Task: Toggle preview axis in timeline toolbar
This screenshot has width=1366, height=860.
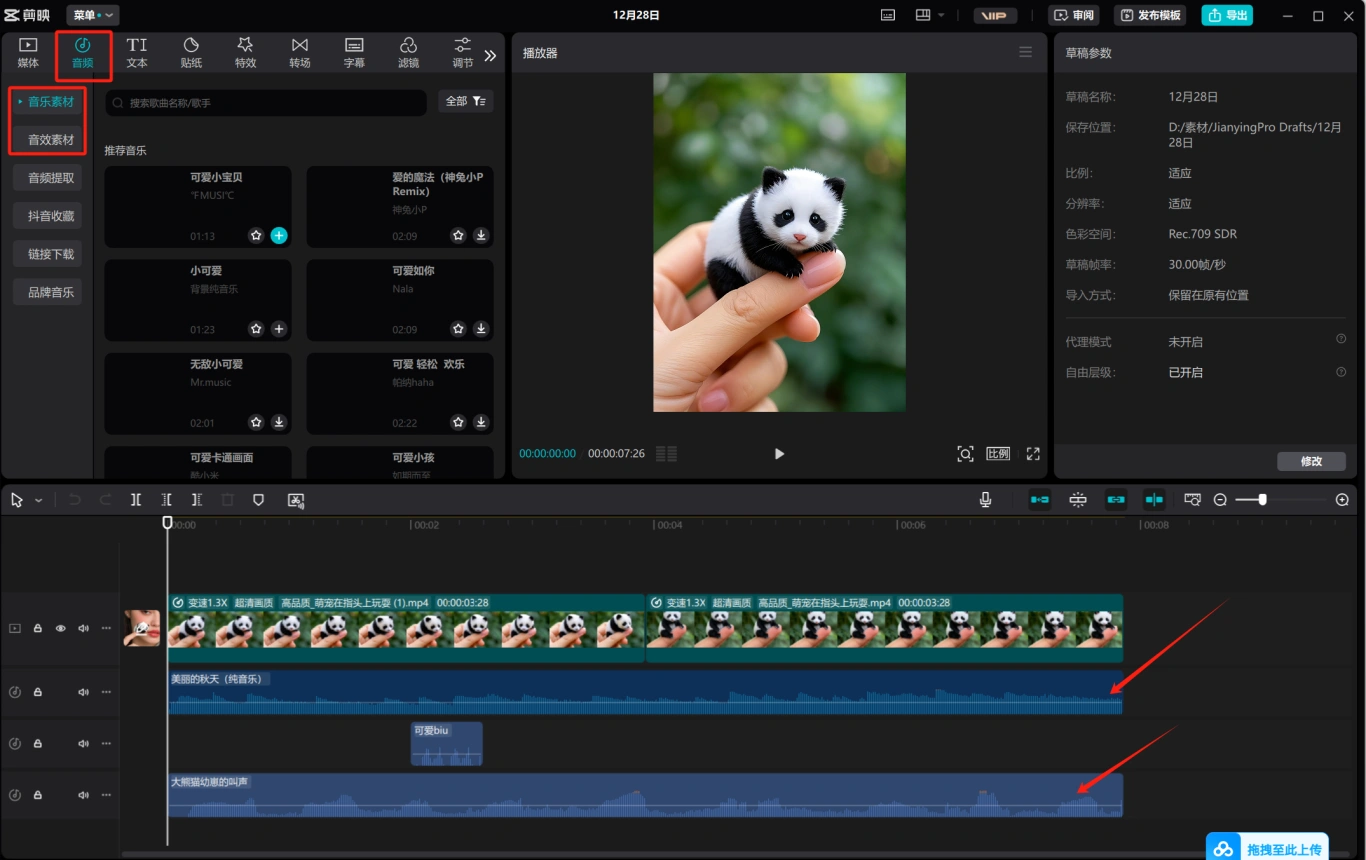Action: click(x=1154, y=499)
